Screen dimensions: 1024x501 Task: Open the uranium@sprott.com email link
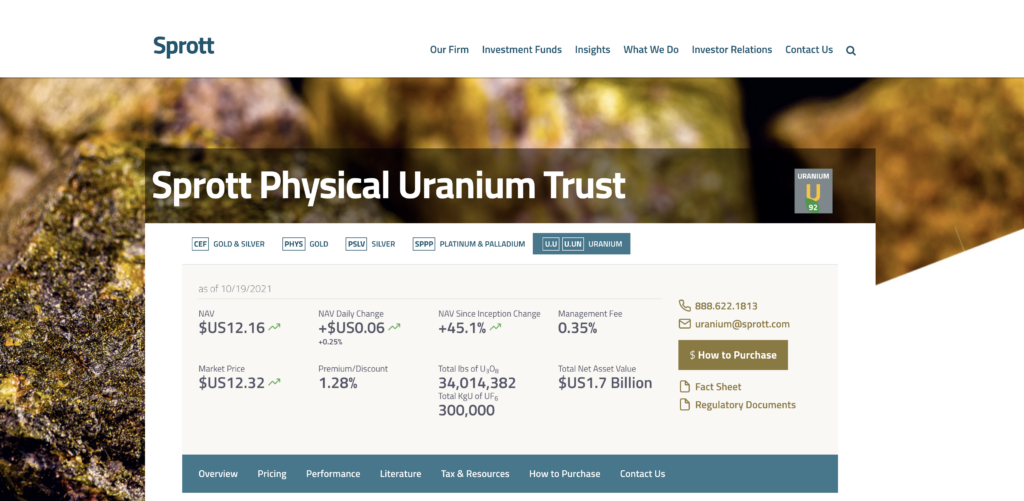(x=742, y=324)
